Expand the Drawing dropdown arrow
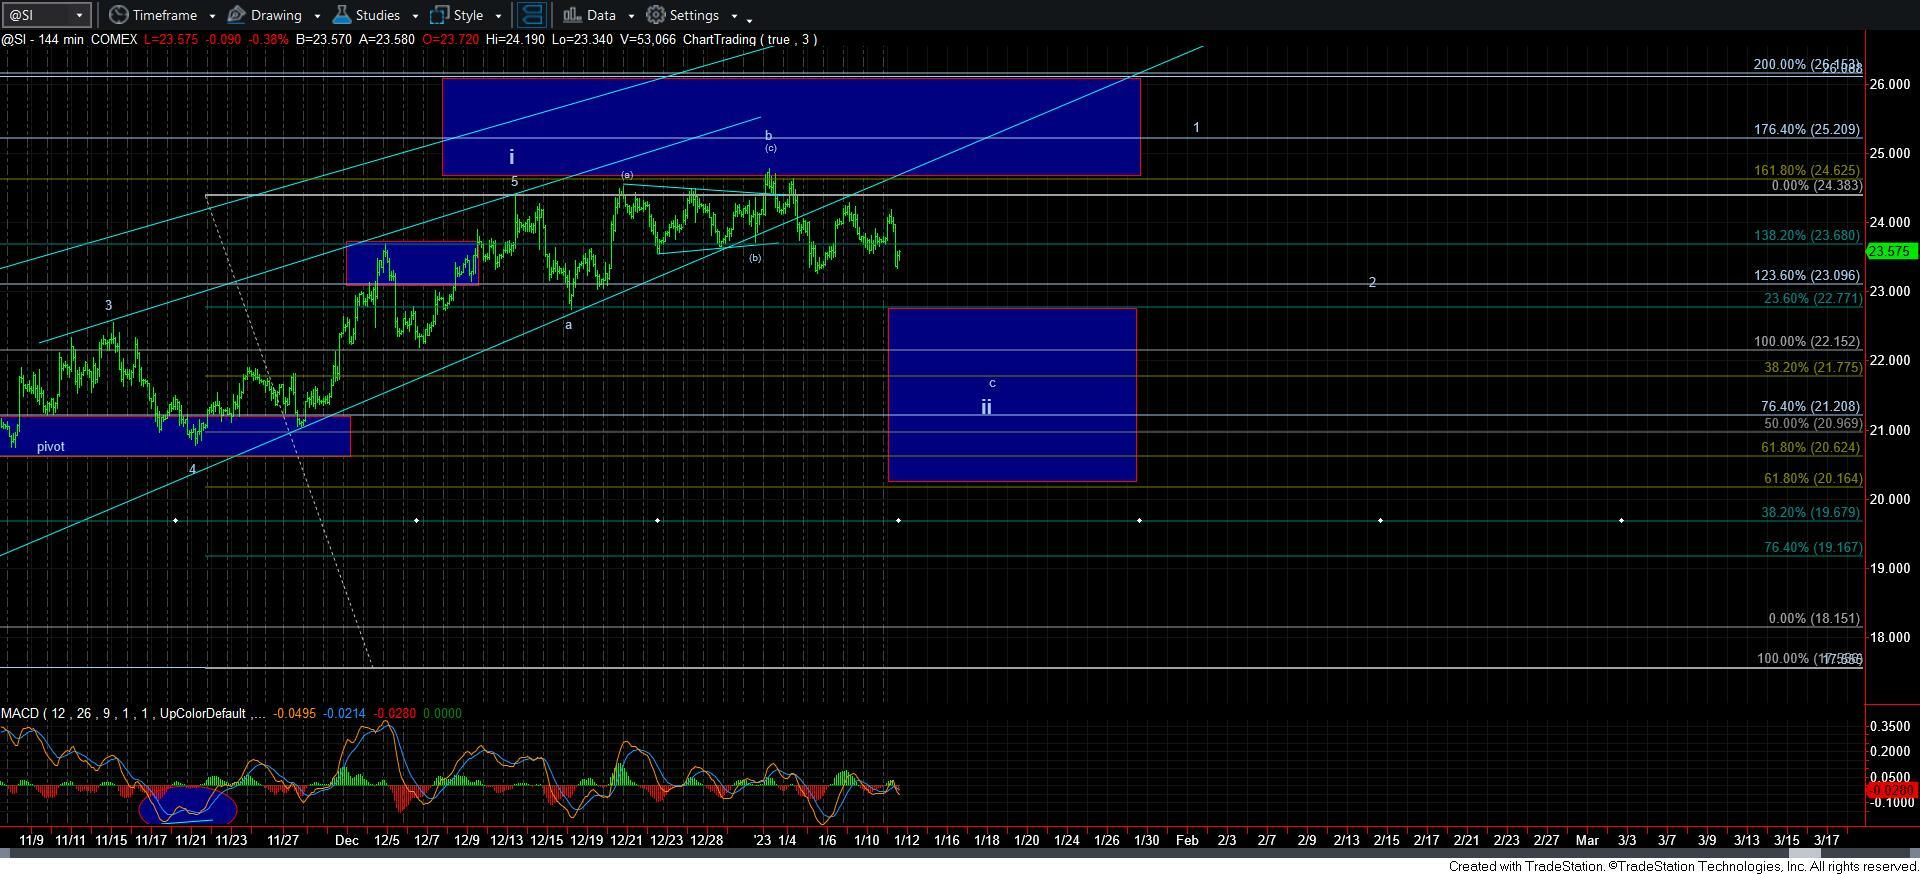1920x874 pixels. click(x=317, y=16)
